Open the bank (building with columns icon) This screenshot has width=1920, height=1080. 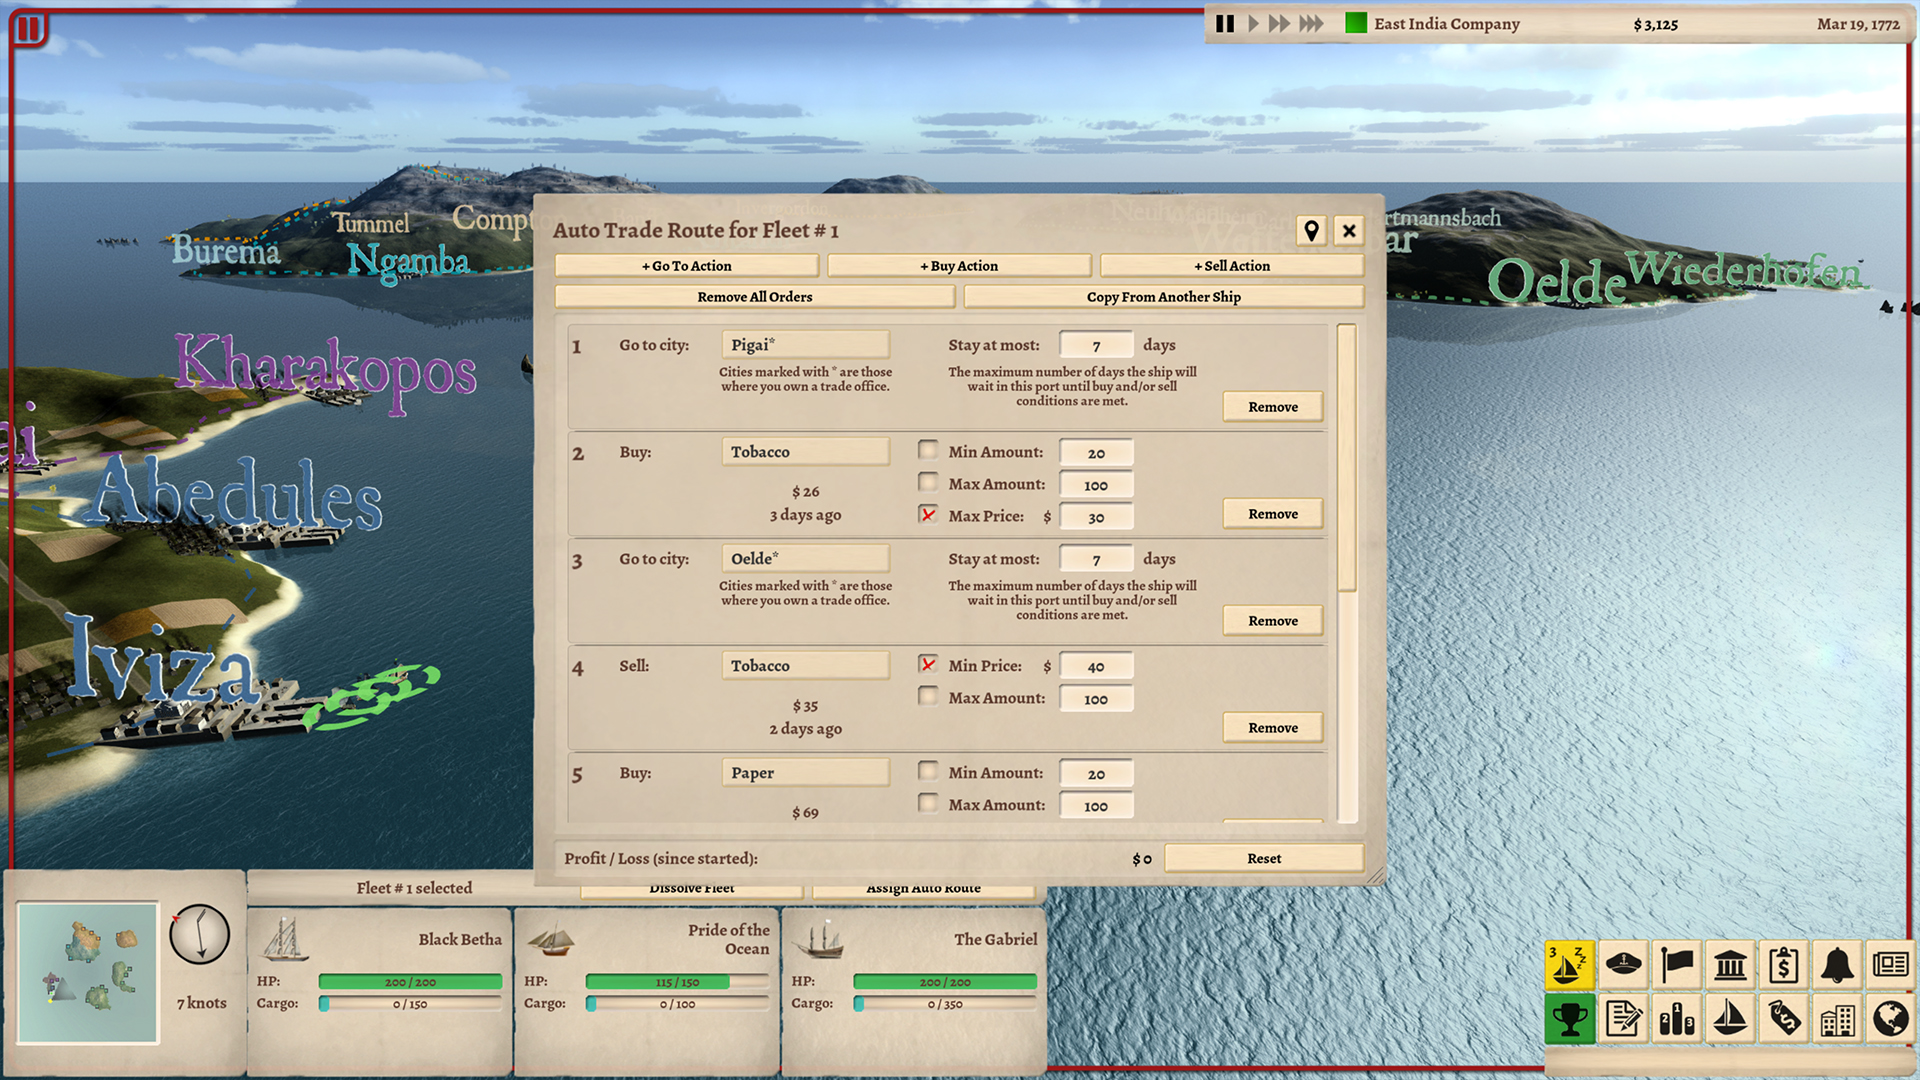tap(1731, 967)
